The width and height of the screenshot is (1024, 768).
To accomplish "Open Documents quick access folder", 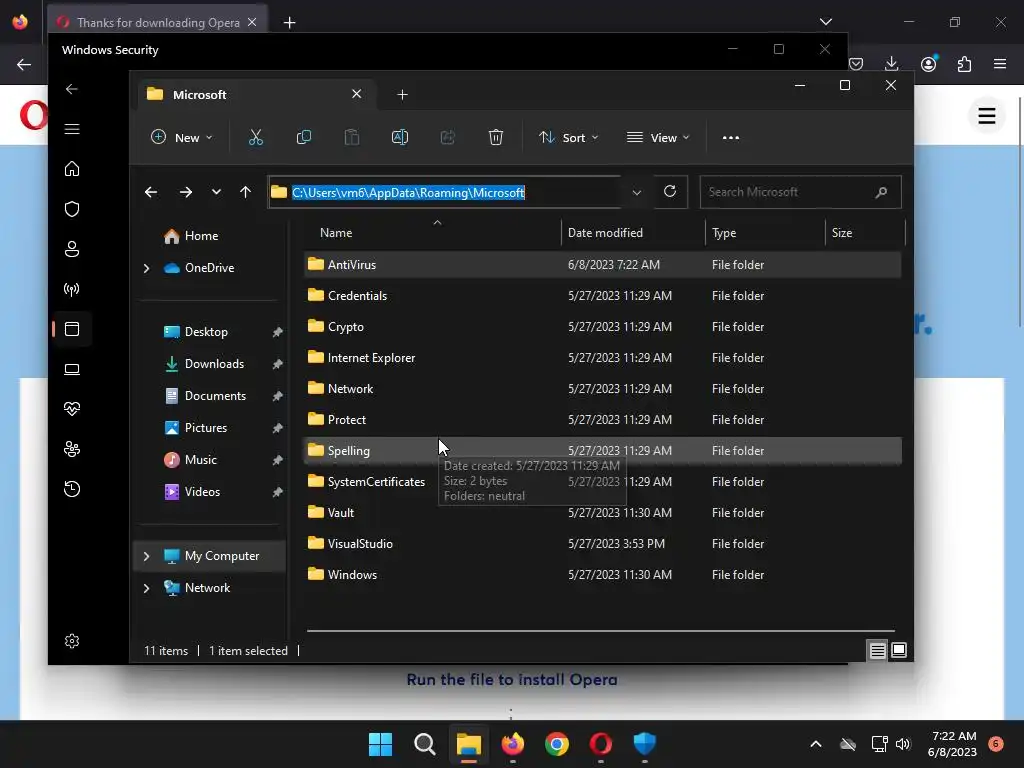I will pyautogui.click(x=215, y=396).
